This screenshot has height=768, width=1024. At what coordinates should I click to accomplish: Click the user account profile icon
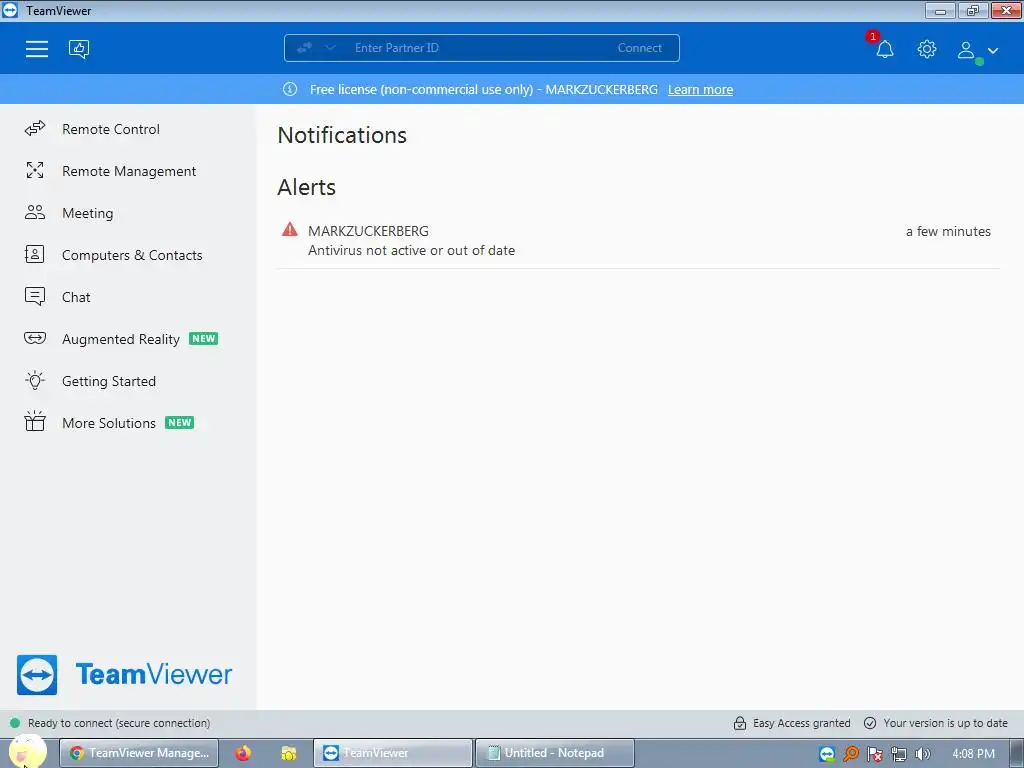(966, 50)
